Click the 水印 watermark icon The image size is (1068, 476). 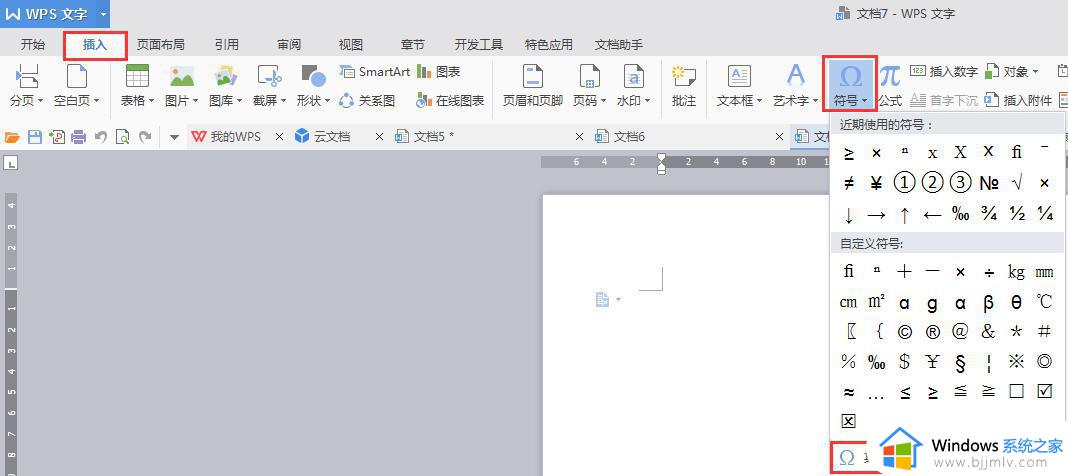[x=633, y=76]
